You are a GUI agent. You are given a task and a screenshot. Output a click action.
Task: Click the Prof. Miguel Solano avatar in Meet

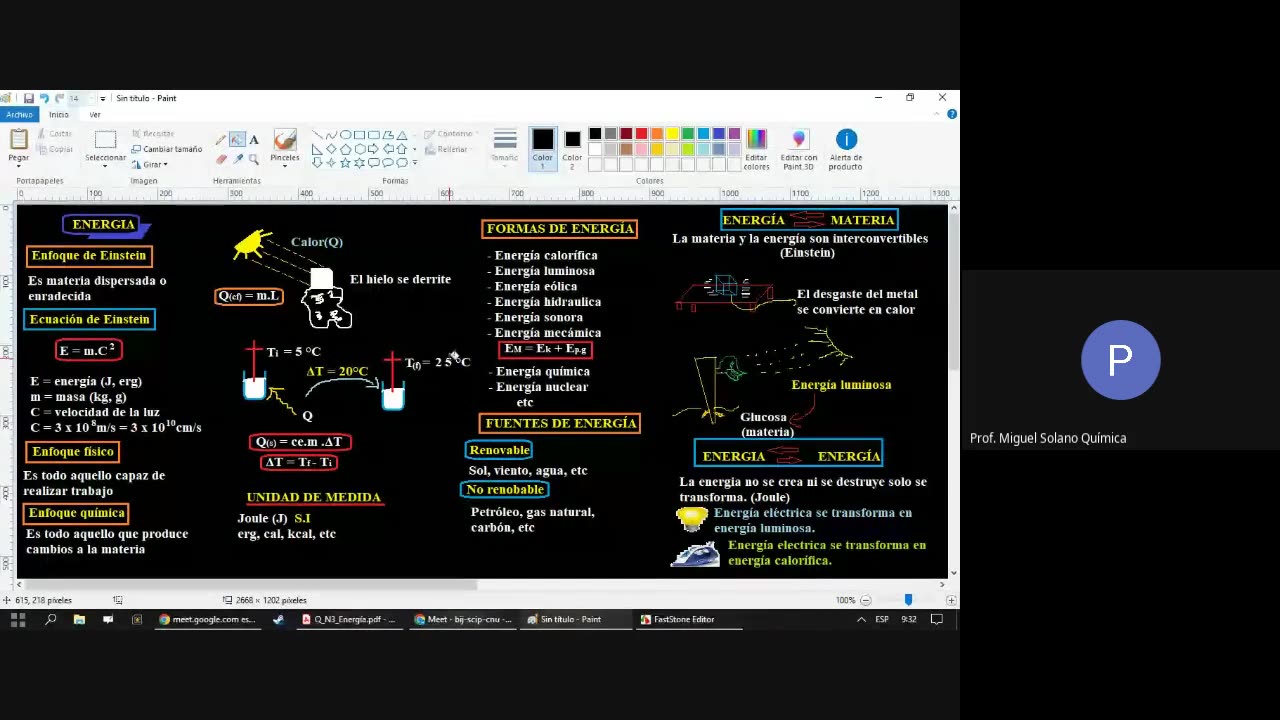1120,360
